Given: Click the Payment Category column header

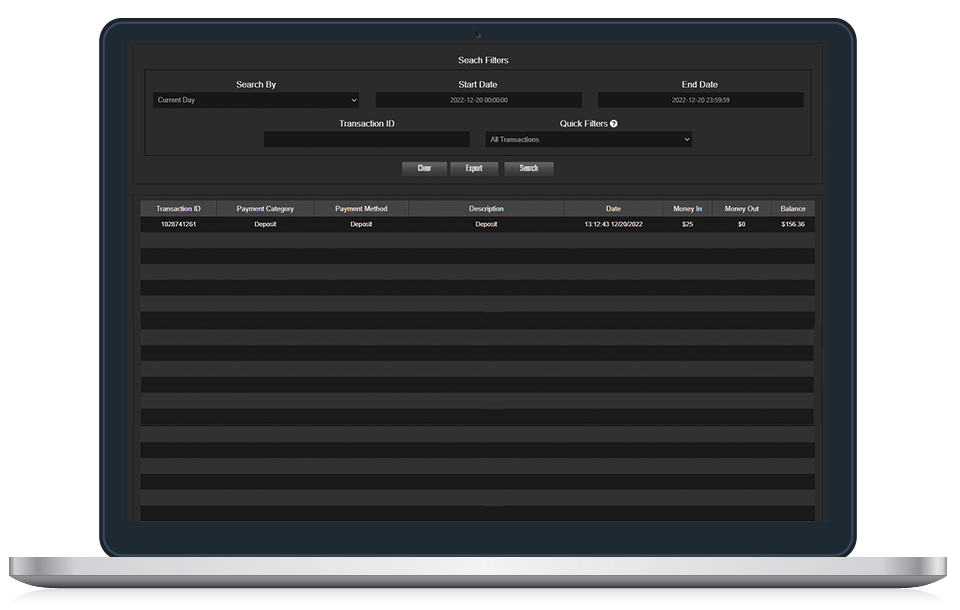Looking at the screenshot, I should [x=265, y=209].
